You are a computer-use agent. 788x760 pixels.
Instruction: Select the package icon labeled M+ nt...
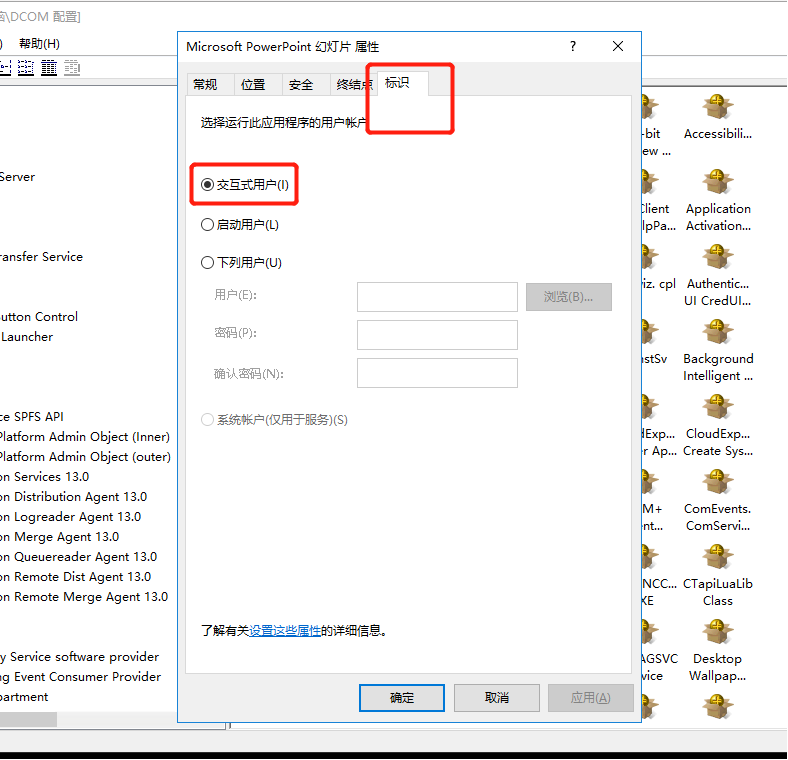(649, 481)
